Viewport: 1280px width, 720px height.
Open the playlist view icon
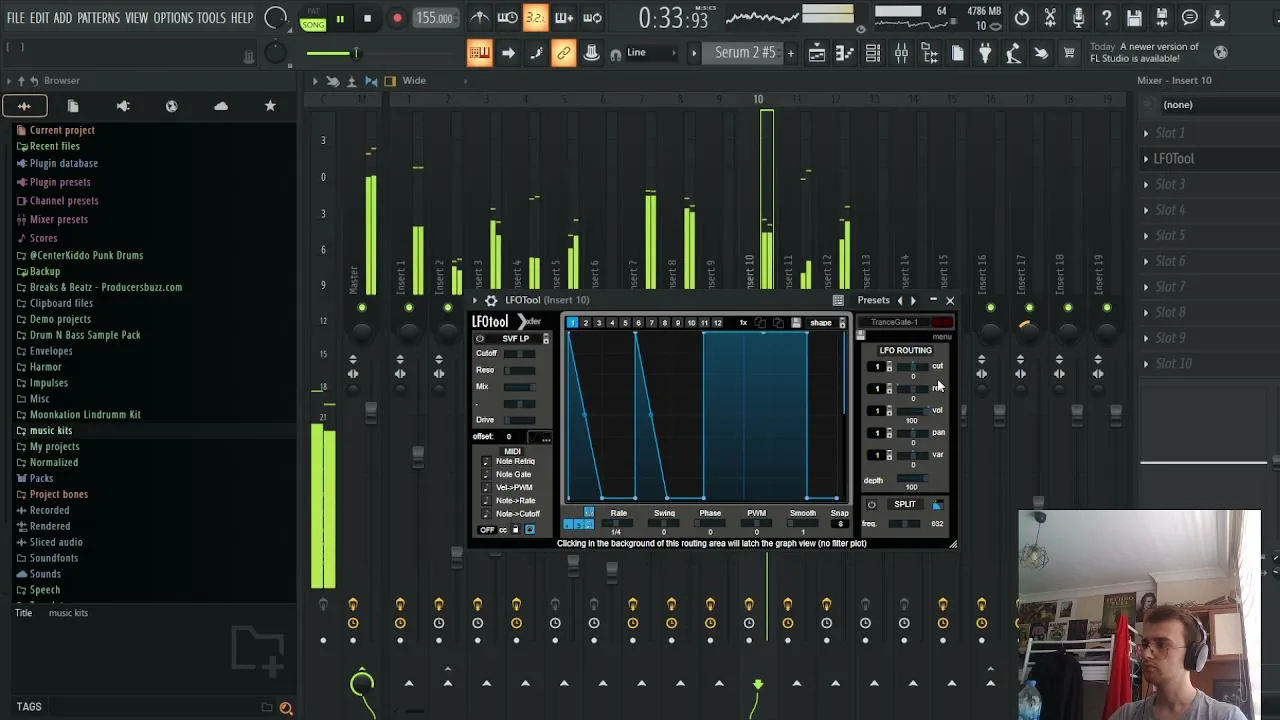click(x=817, y=53)
